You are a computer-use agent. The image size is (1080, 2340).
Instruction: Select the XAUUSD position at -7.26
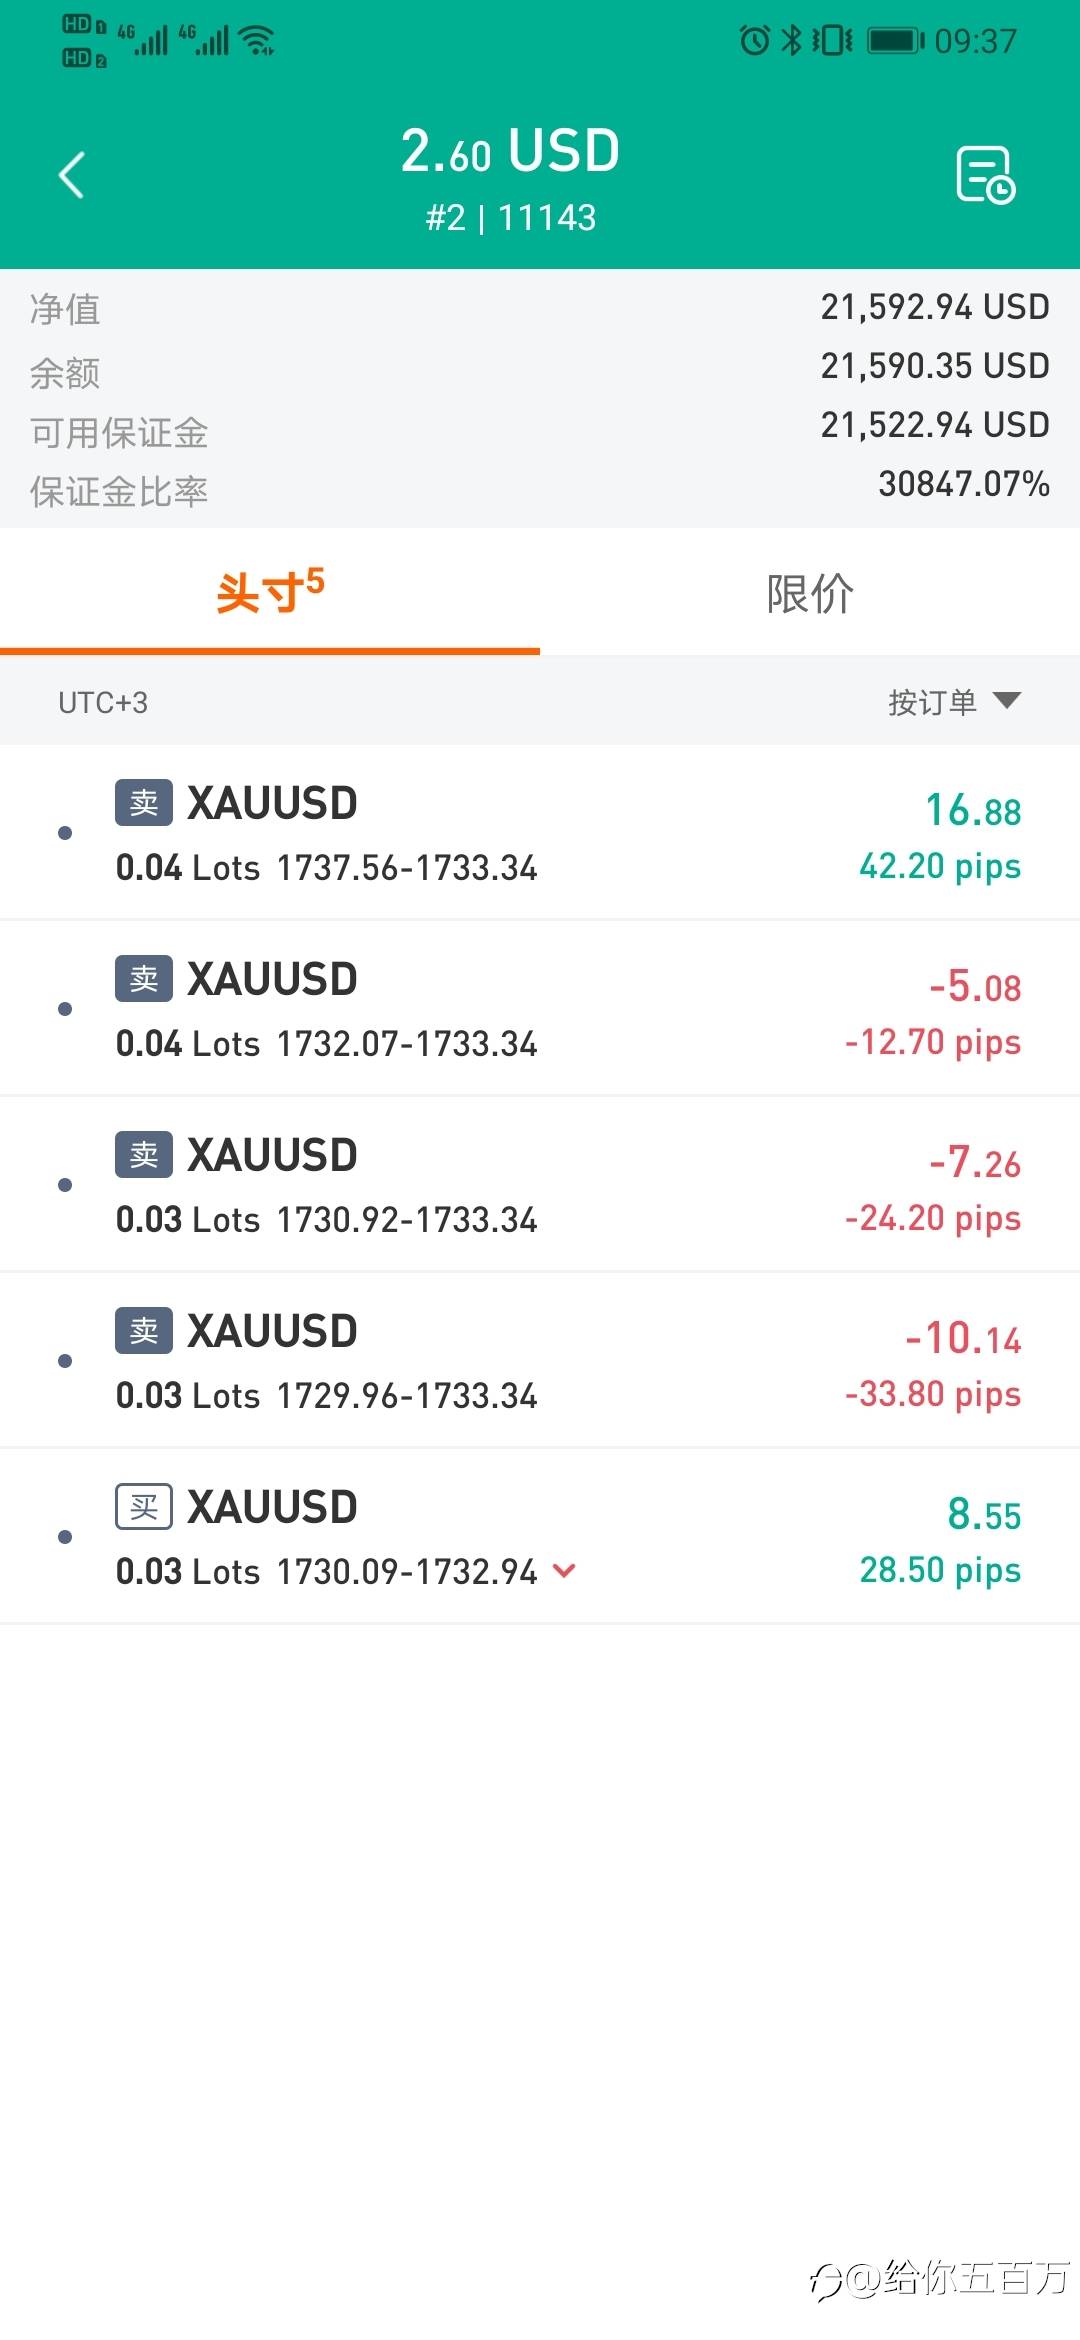[540, 1184]
